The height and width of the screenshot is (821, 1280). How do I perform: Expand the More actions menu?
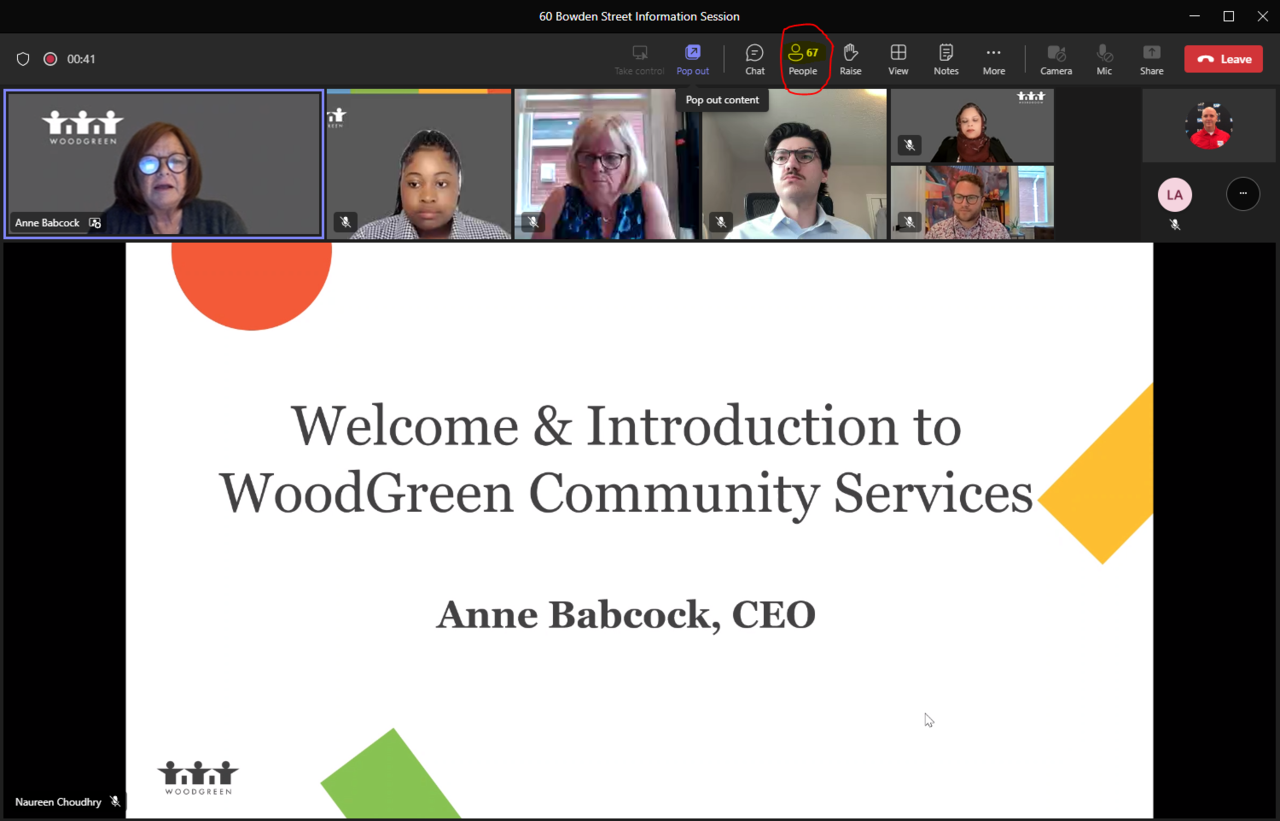click(993, 59)
